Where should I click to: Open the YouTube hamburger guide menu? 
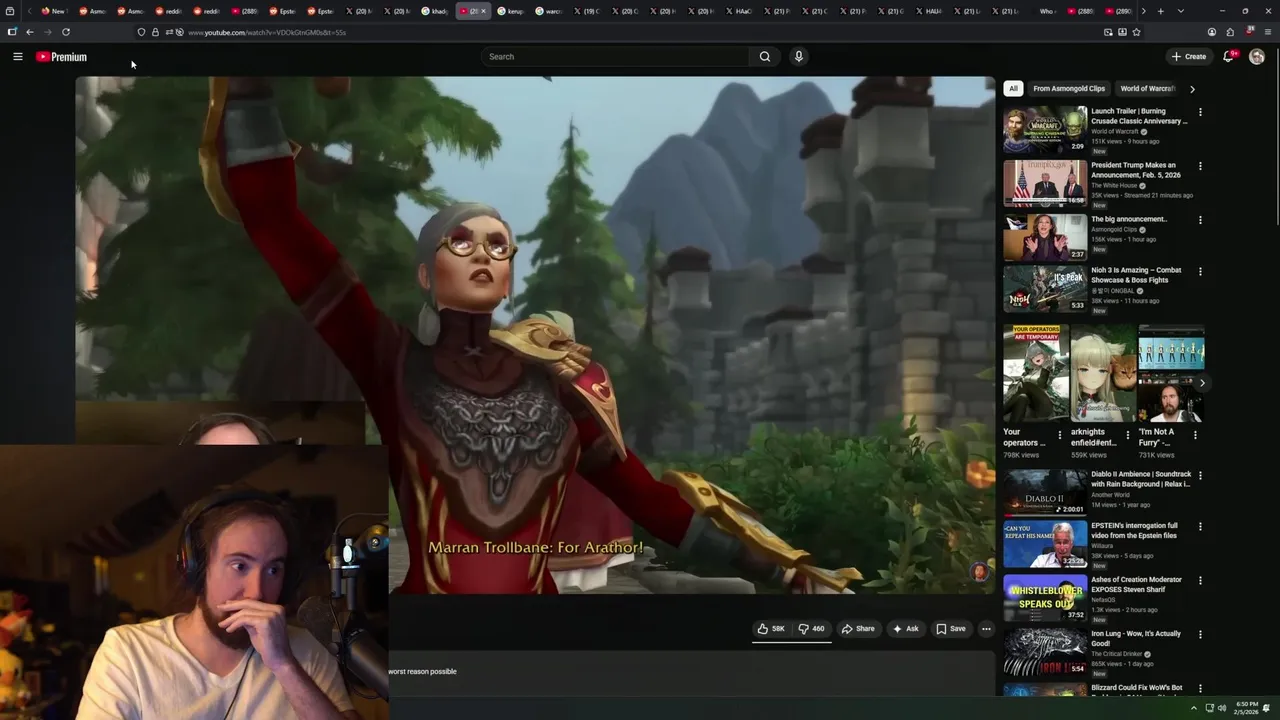pyautogui.click(x=17, y=57)
